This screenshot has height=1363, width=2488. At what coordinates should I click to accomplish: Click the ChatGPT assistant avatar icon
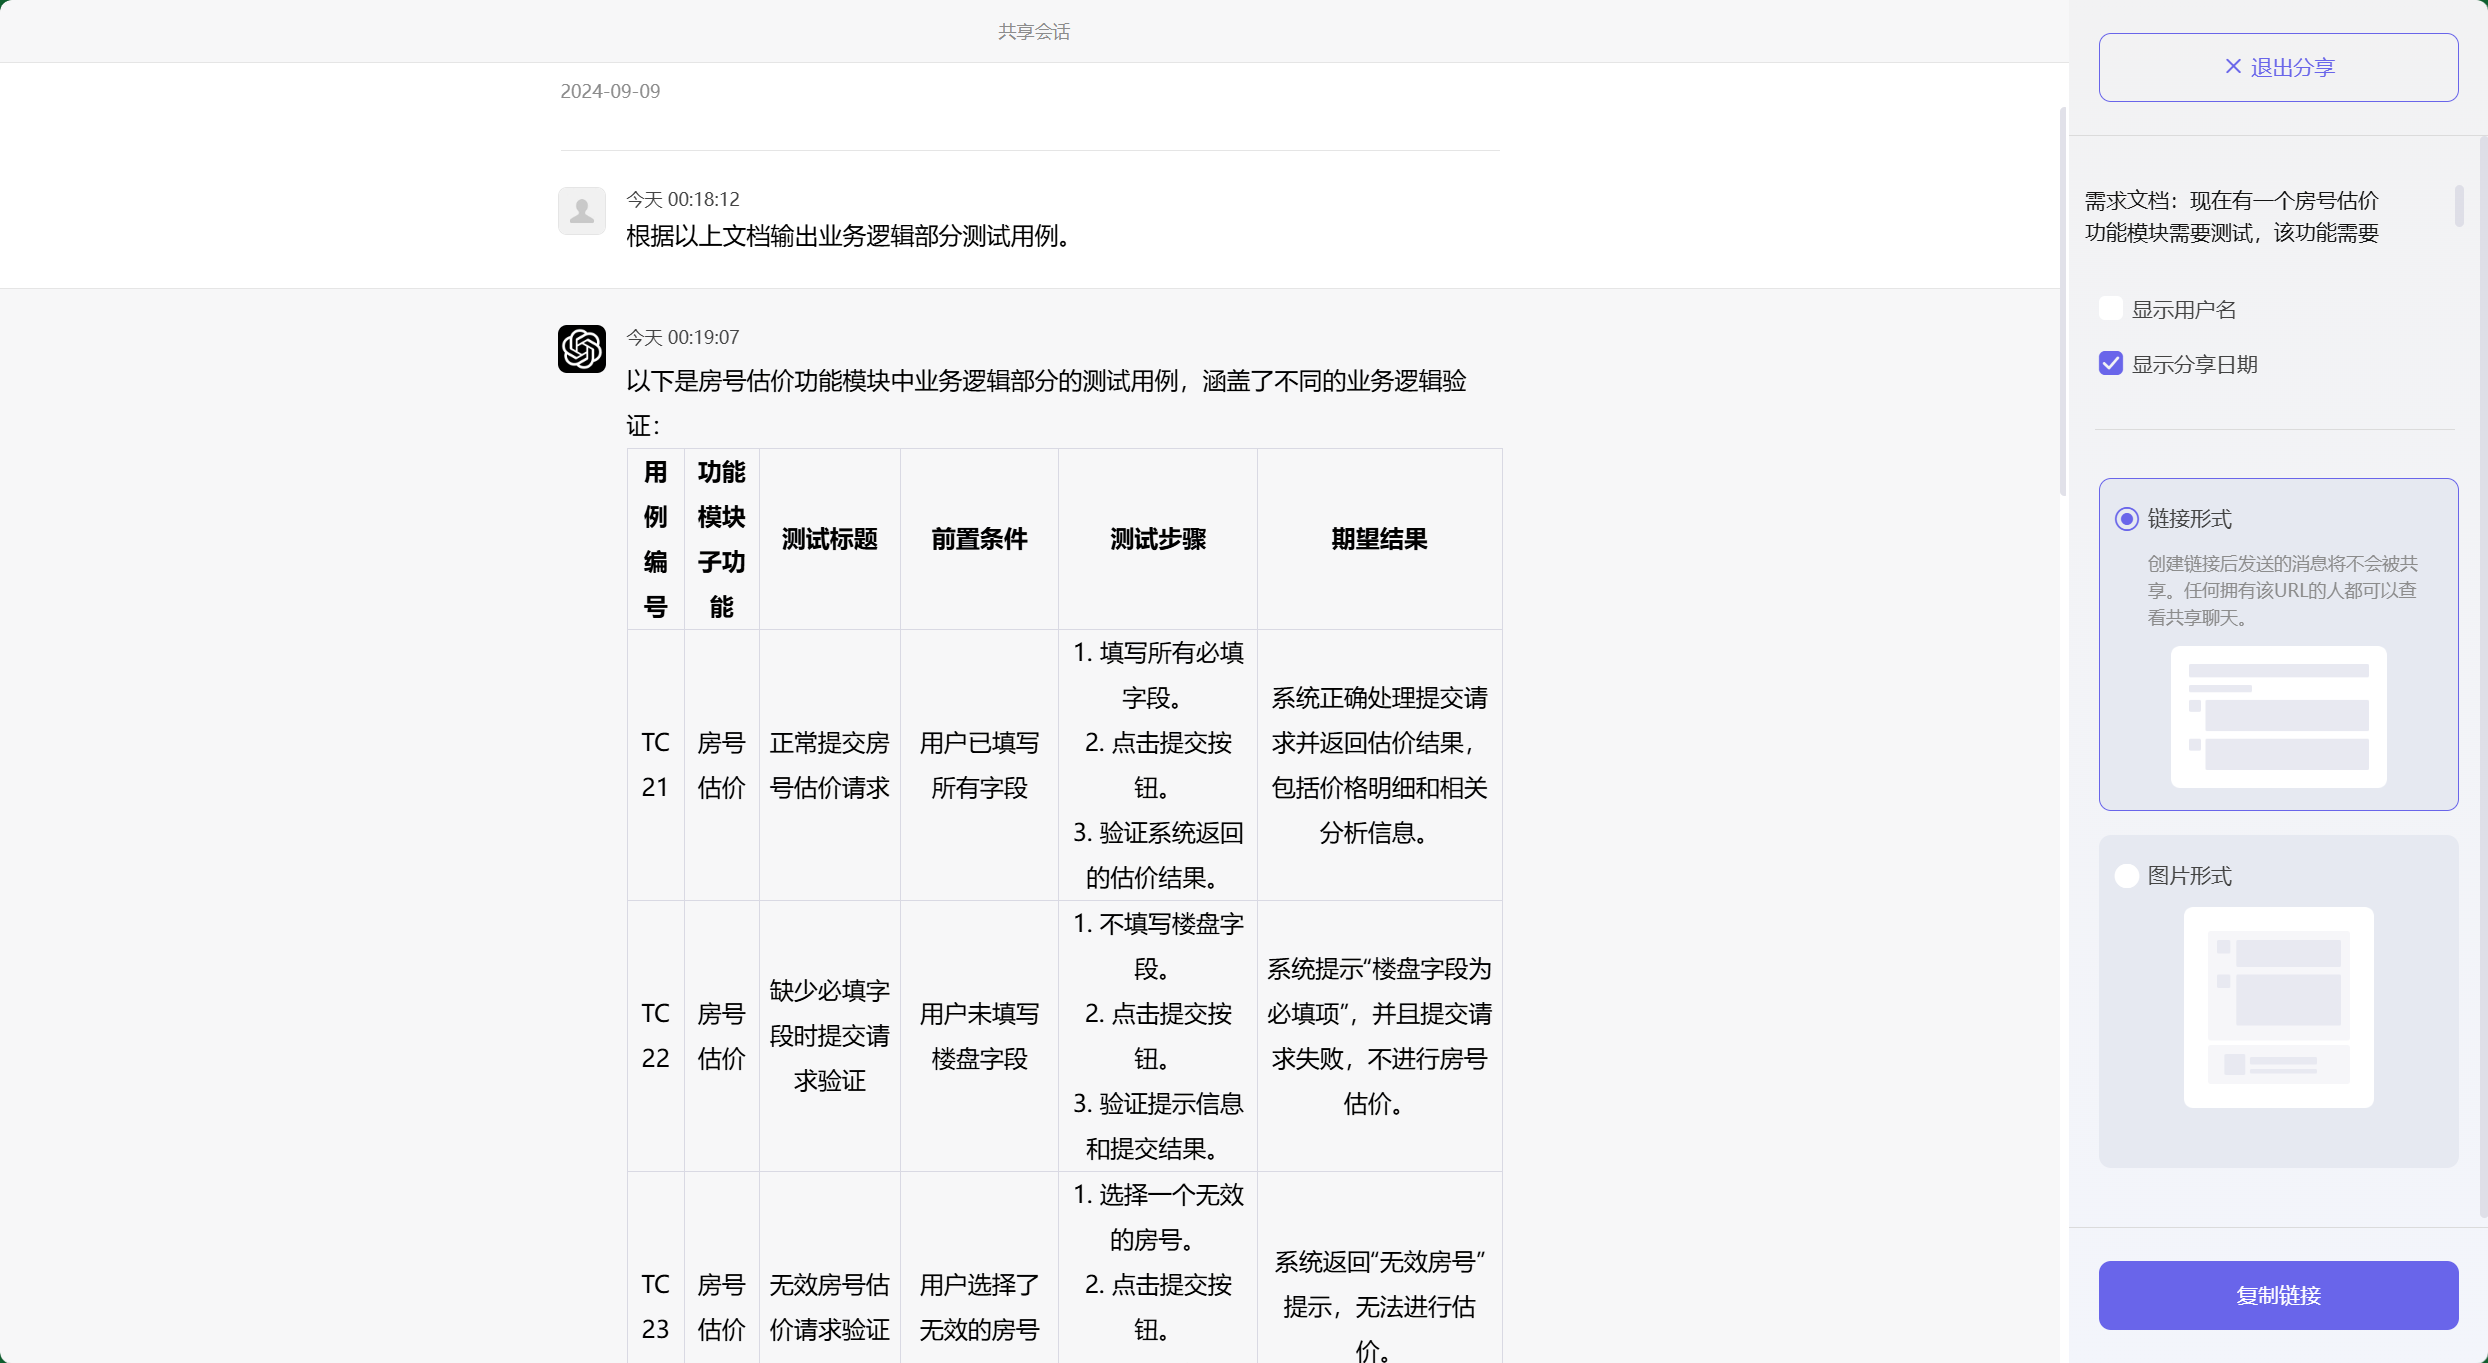tap(581, 348)
